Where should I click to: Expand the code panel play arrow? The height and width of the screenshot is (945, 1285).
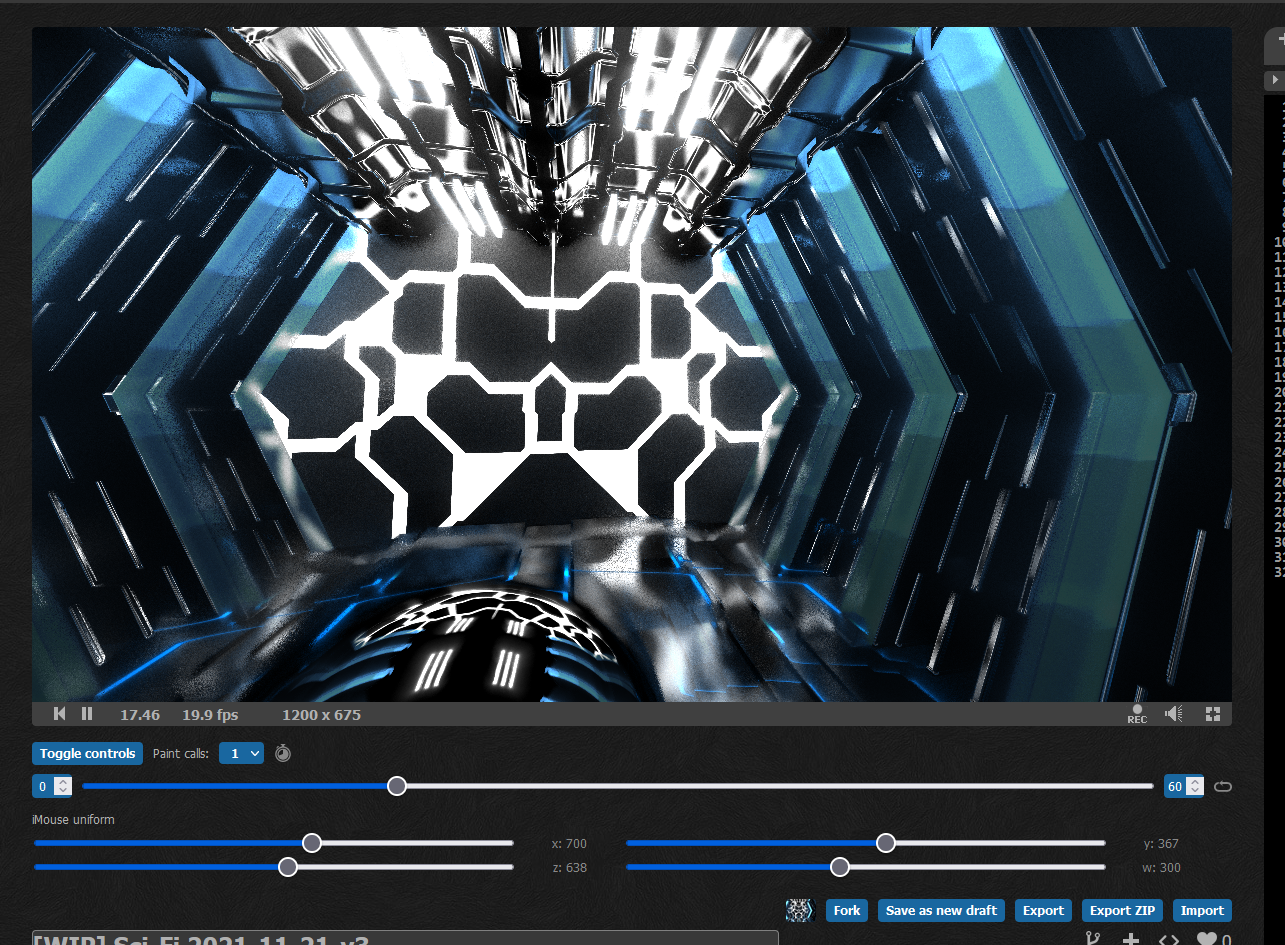click(x=1275, y=79)
